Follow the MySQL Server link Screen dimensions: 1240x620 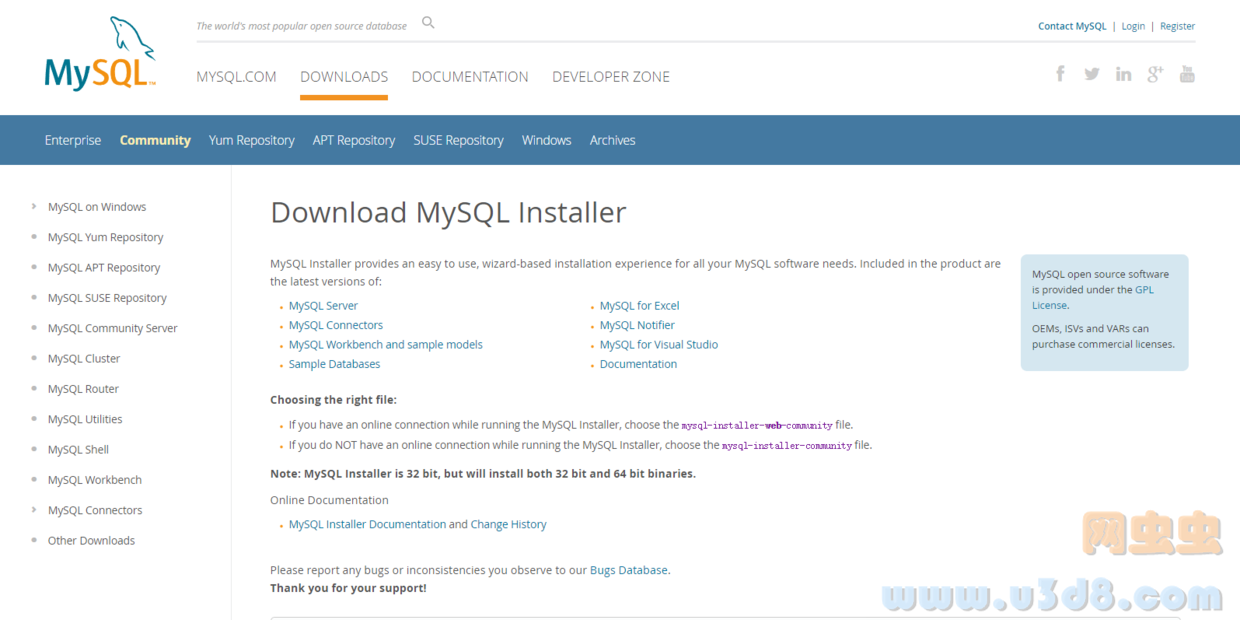coord(323,306)
